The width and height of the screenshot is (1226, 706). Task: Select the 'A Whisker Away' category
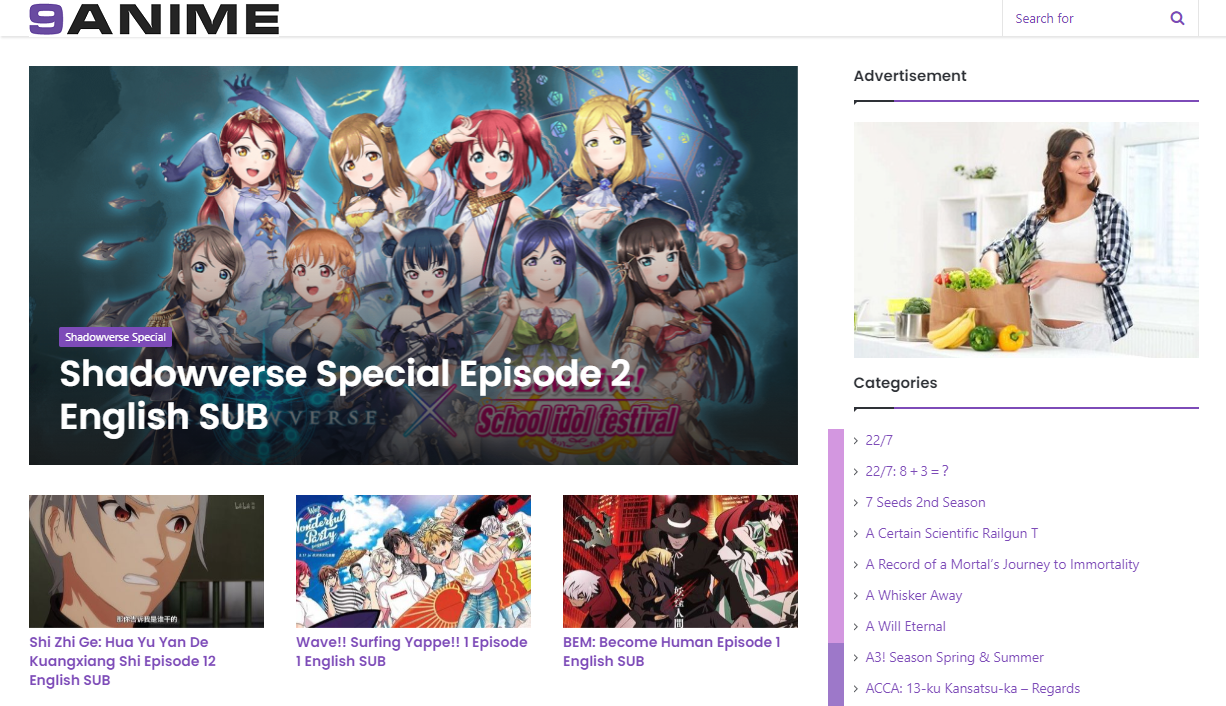914,595
